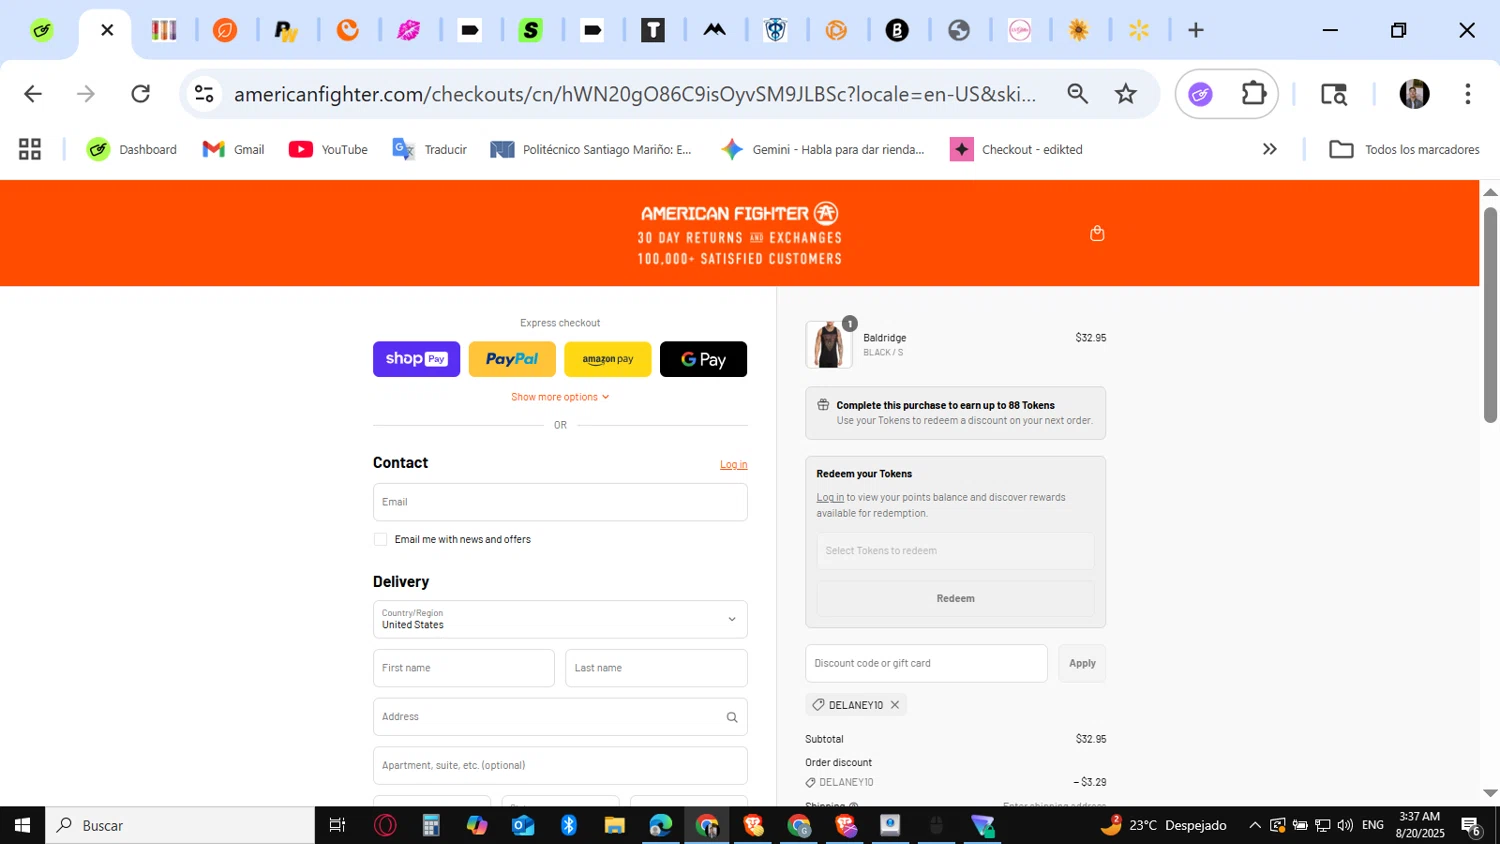1500x844 pixels.
Task: Open Outlook from the taskbar
Action: 523,825
